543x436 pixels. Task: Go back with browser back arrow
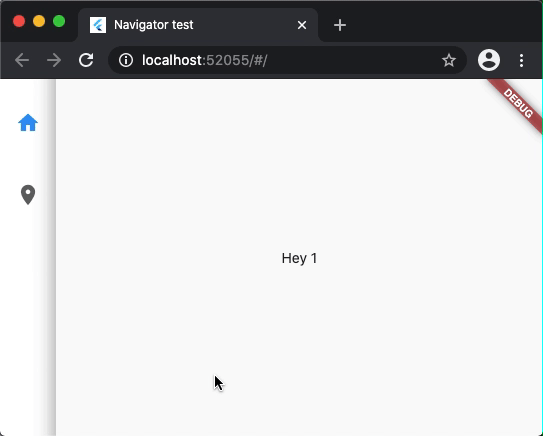pos(22,60)
